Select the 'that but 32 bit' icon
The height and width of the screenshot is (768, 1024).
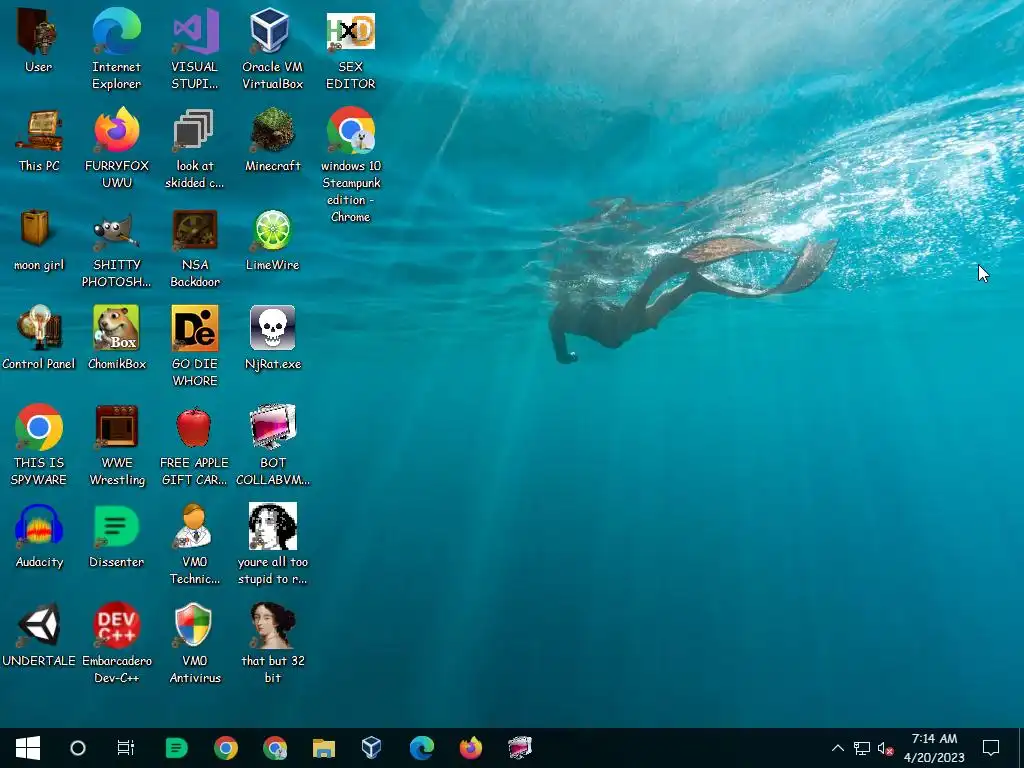click(273, 643)
